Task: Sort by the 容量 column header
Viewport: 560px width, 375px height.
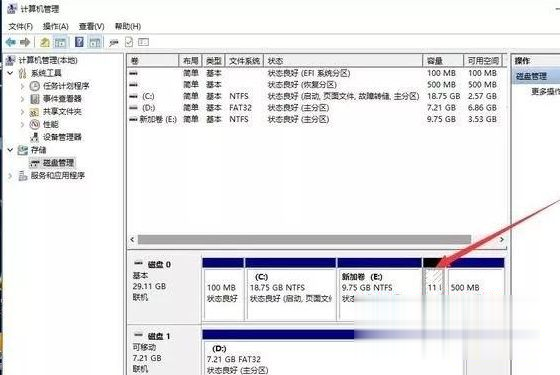Action: 443,61
